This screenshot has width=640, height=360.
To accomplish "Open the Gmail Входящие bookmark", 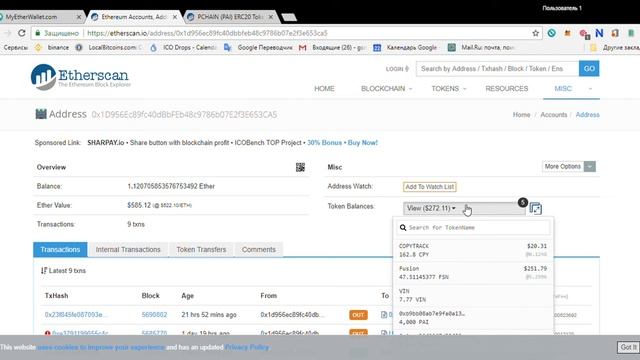I will pyautogui.click(x=332, y=47).
